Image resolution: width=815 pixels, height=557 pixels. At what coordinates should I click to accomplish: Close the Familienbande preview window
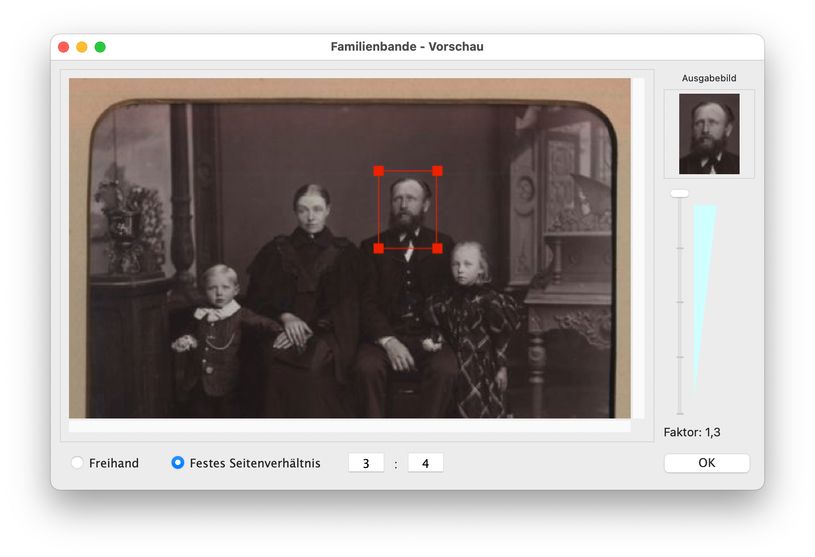pyautogui.click(x=64, y=47)
